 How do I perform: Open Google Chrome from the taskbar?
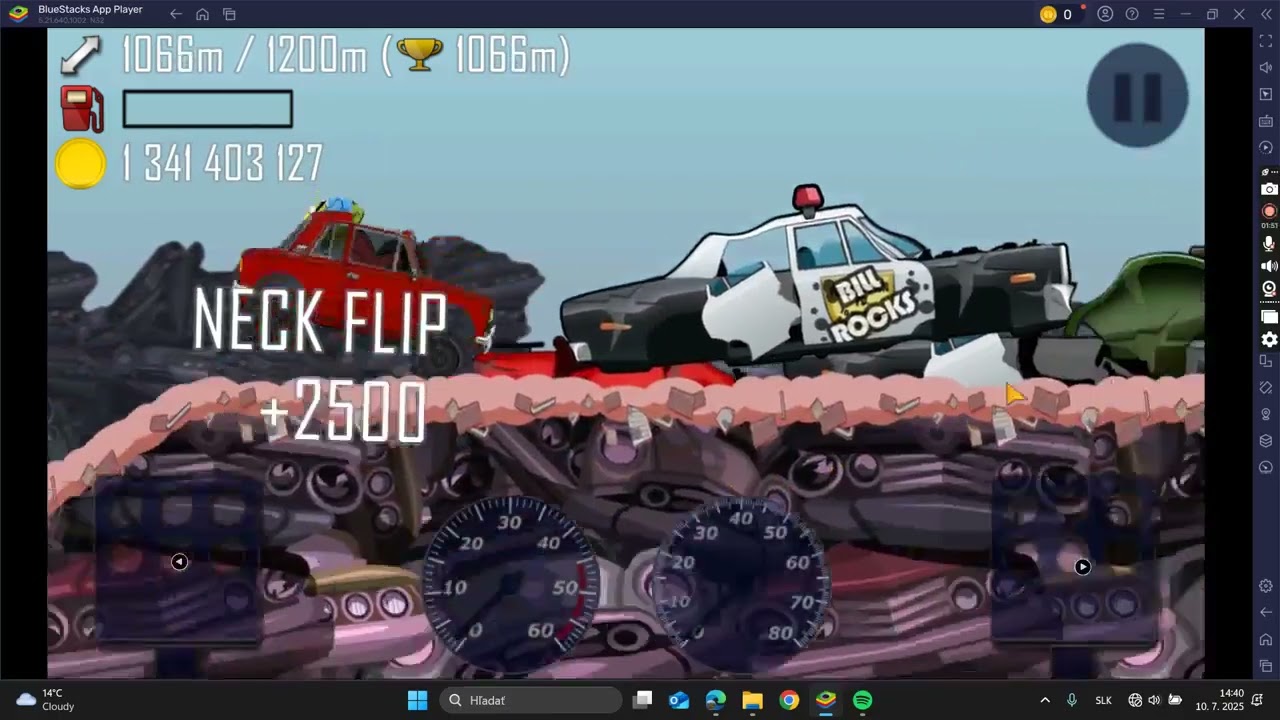click(x=789, y=700)
